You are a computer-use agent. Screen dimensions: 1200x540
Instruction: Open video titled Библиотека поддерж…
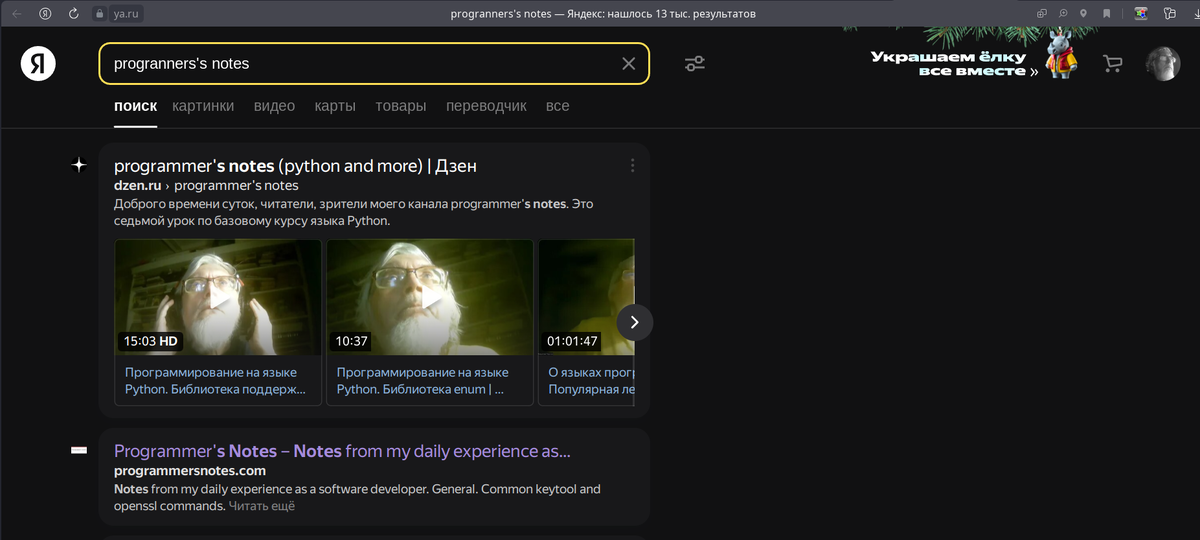point(216,380)
